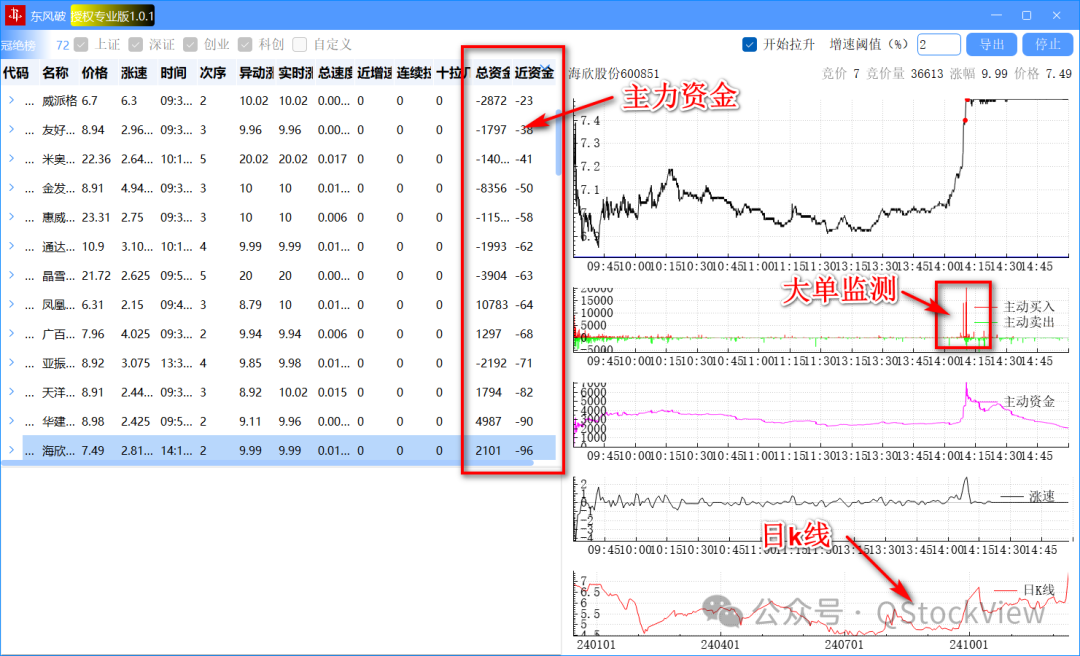Select the price cell 22.36
The height and width of the screenshot is (656, 1080).
(97, 159)
